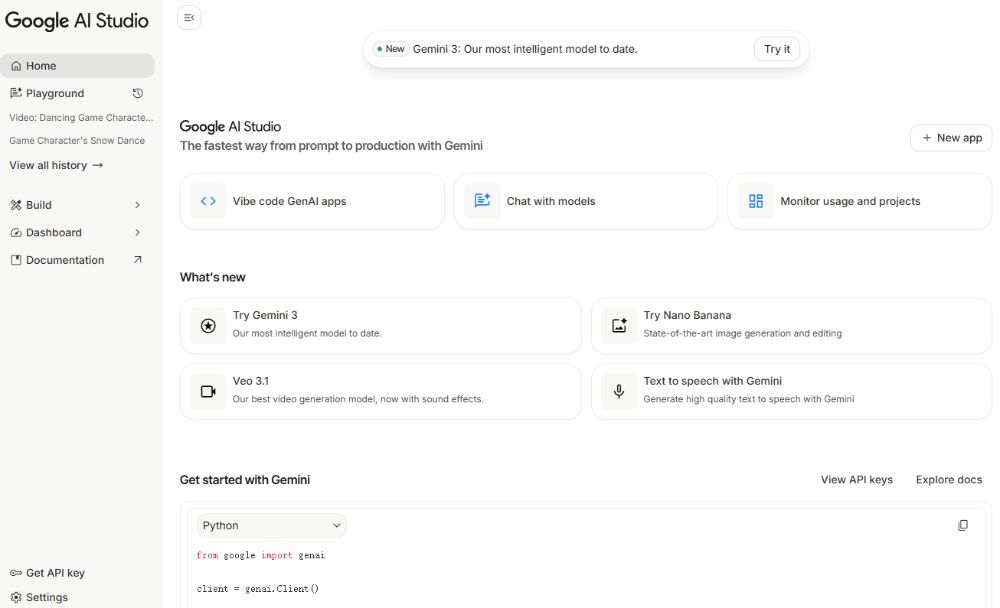Click the Monitor usage grid icon
Screen dimensions: 1000x608
click(755, 201)
